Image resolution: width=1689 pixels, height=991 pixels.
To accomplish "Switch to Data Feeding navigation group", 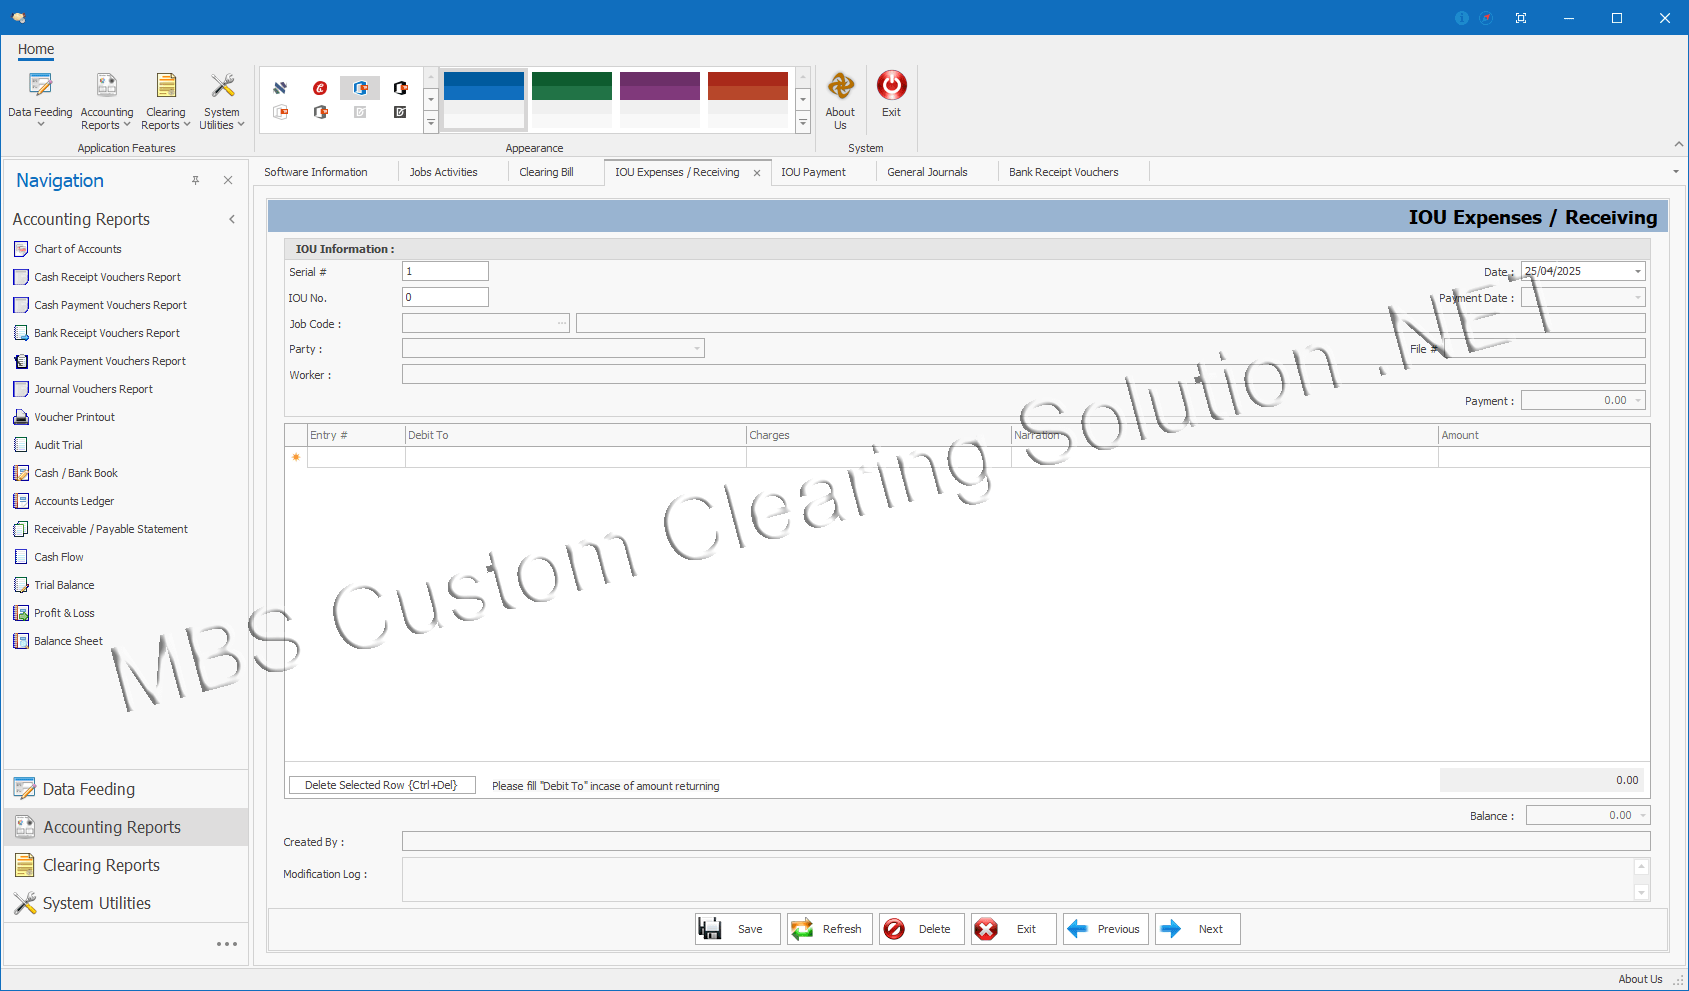I will (x=126, y=789).
